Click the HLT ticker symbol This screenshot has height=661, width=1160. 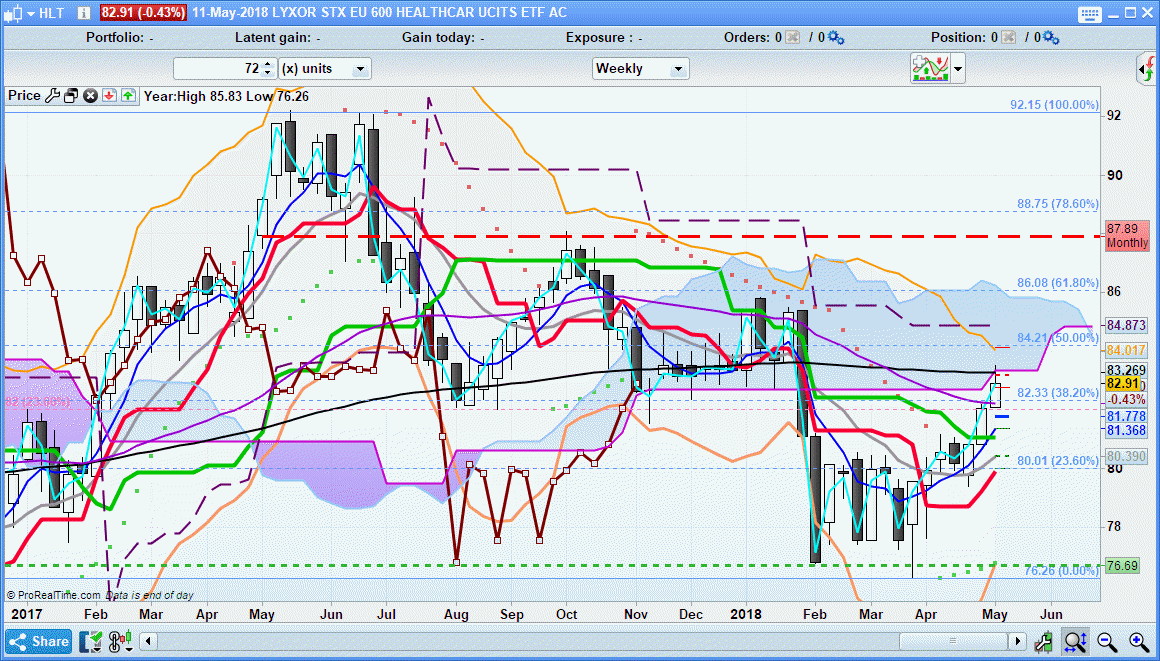click(x=51, y=13)
